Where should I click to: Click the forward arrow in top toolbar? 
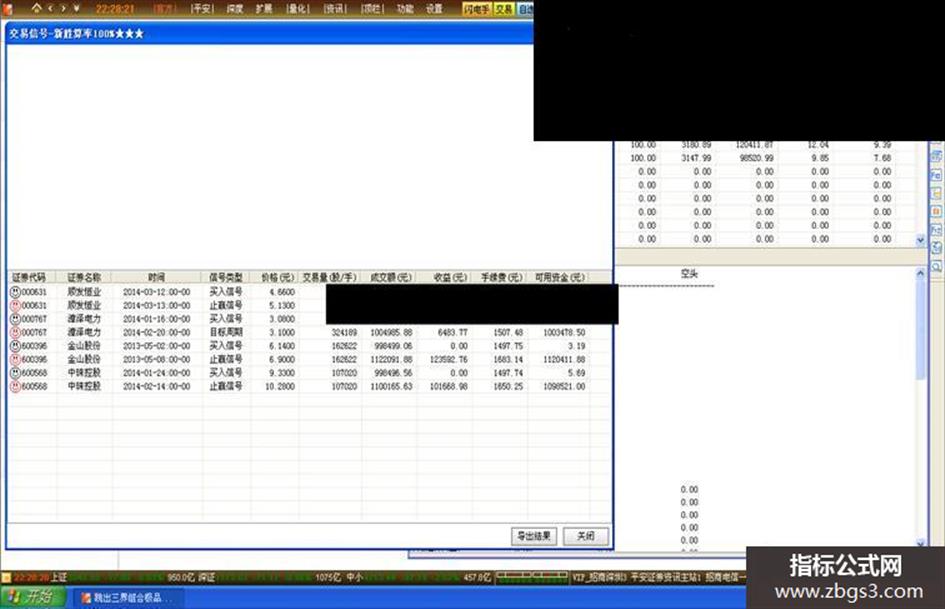63,8
